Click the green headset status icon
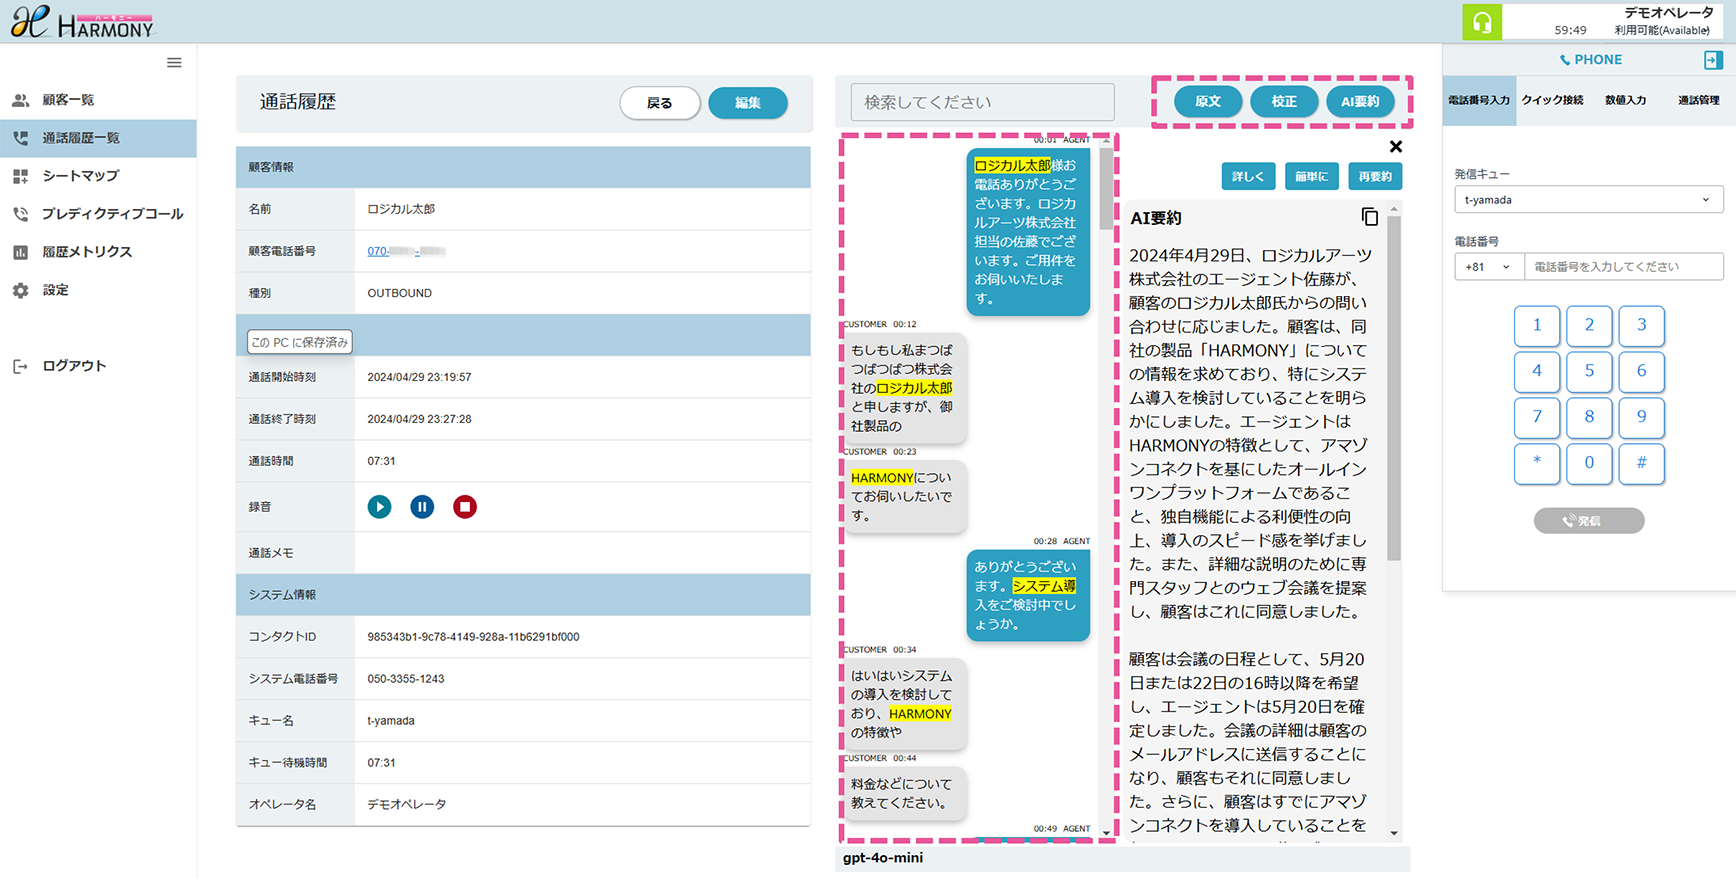 coord(1481,22)
